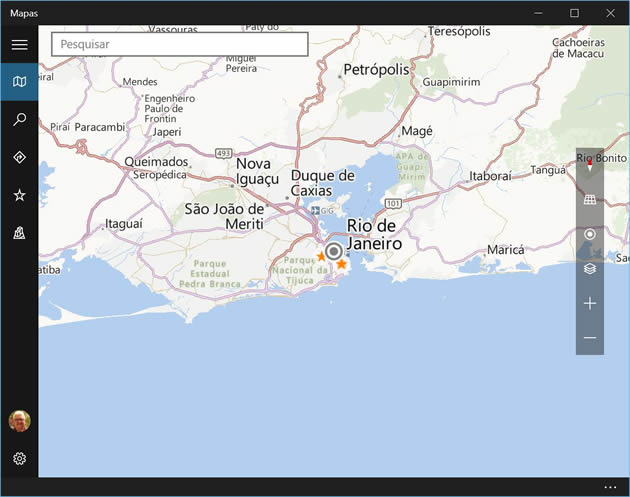
Task: Click the Teresópolis city label
Action: click(459, 31)
